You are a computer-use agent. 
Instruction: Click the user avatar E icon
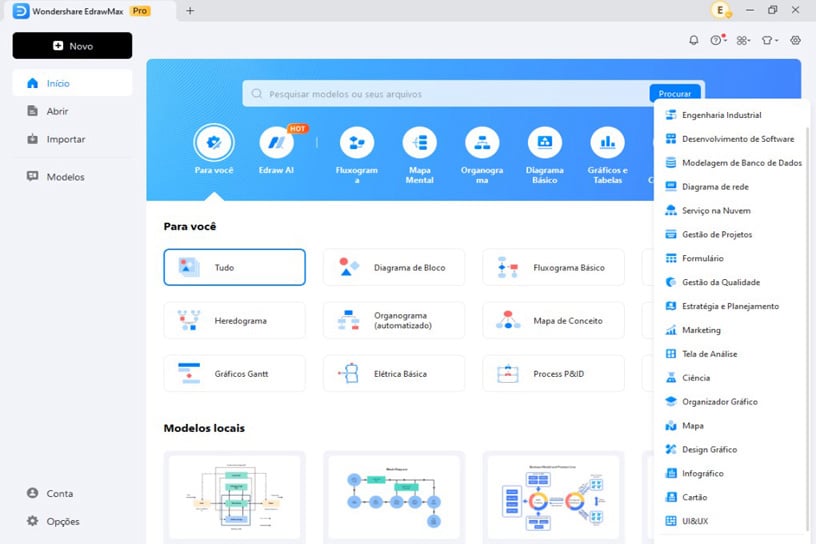click(x=721, y=10)
